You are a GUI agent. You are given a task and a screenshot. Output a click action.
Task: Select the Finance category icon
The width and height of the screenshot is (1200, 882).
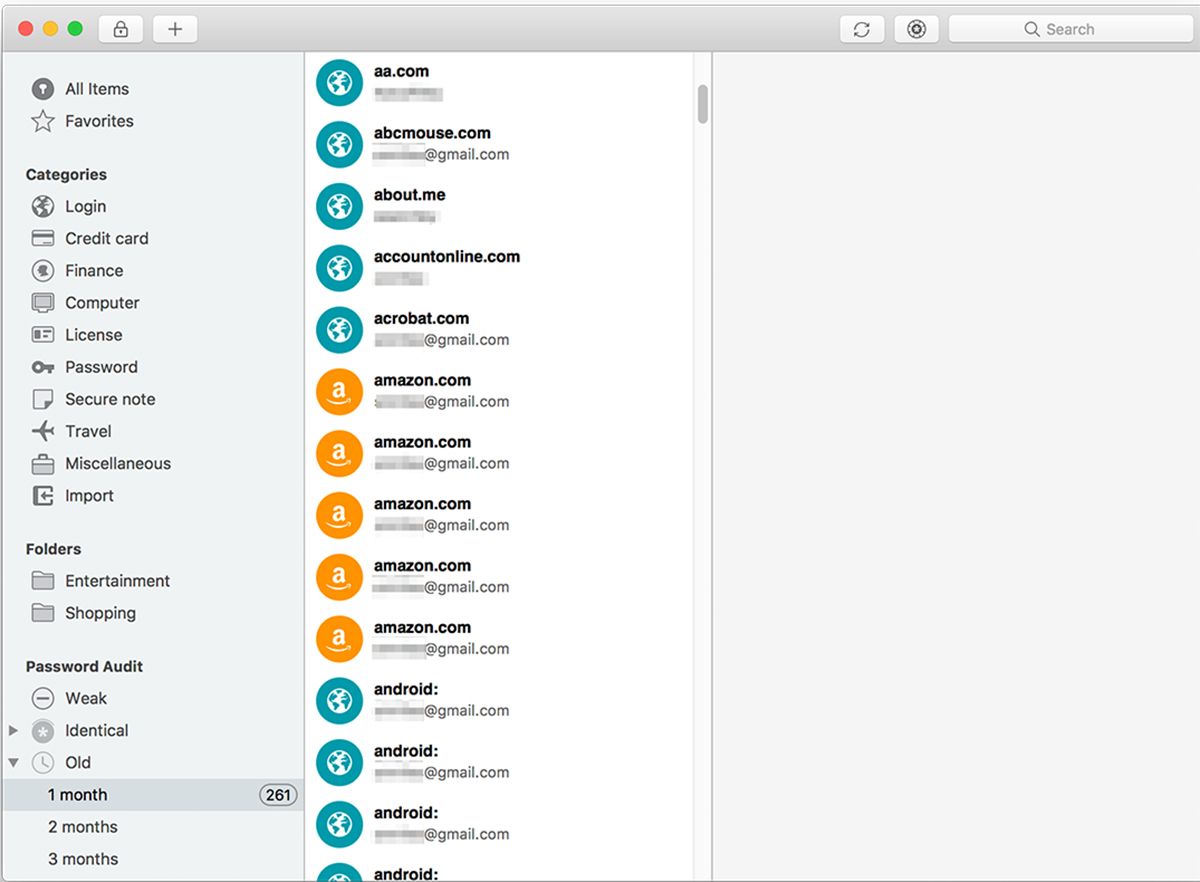[x=42, y=270]
